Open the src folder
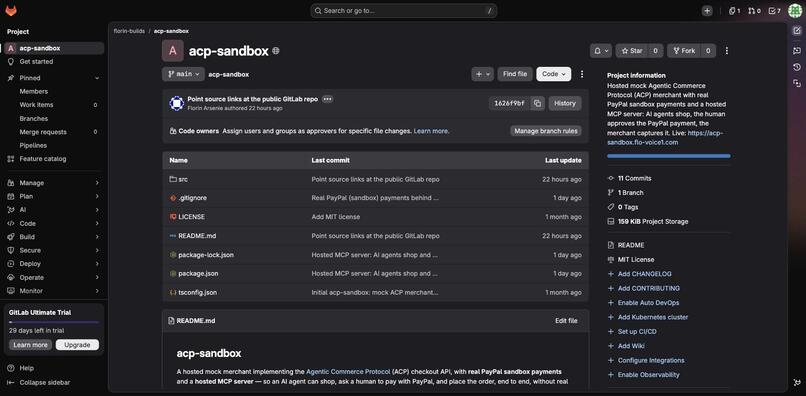 pyautogui.click(x=183, y=179)
